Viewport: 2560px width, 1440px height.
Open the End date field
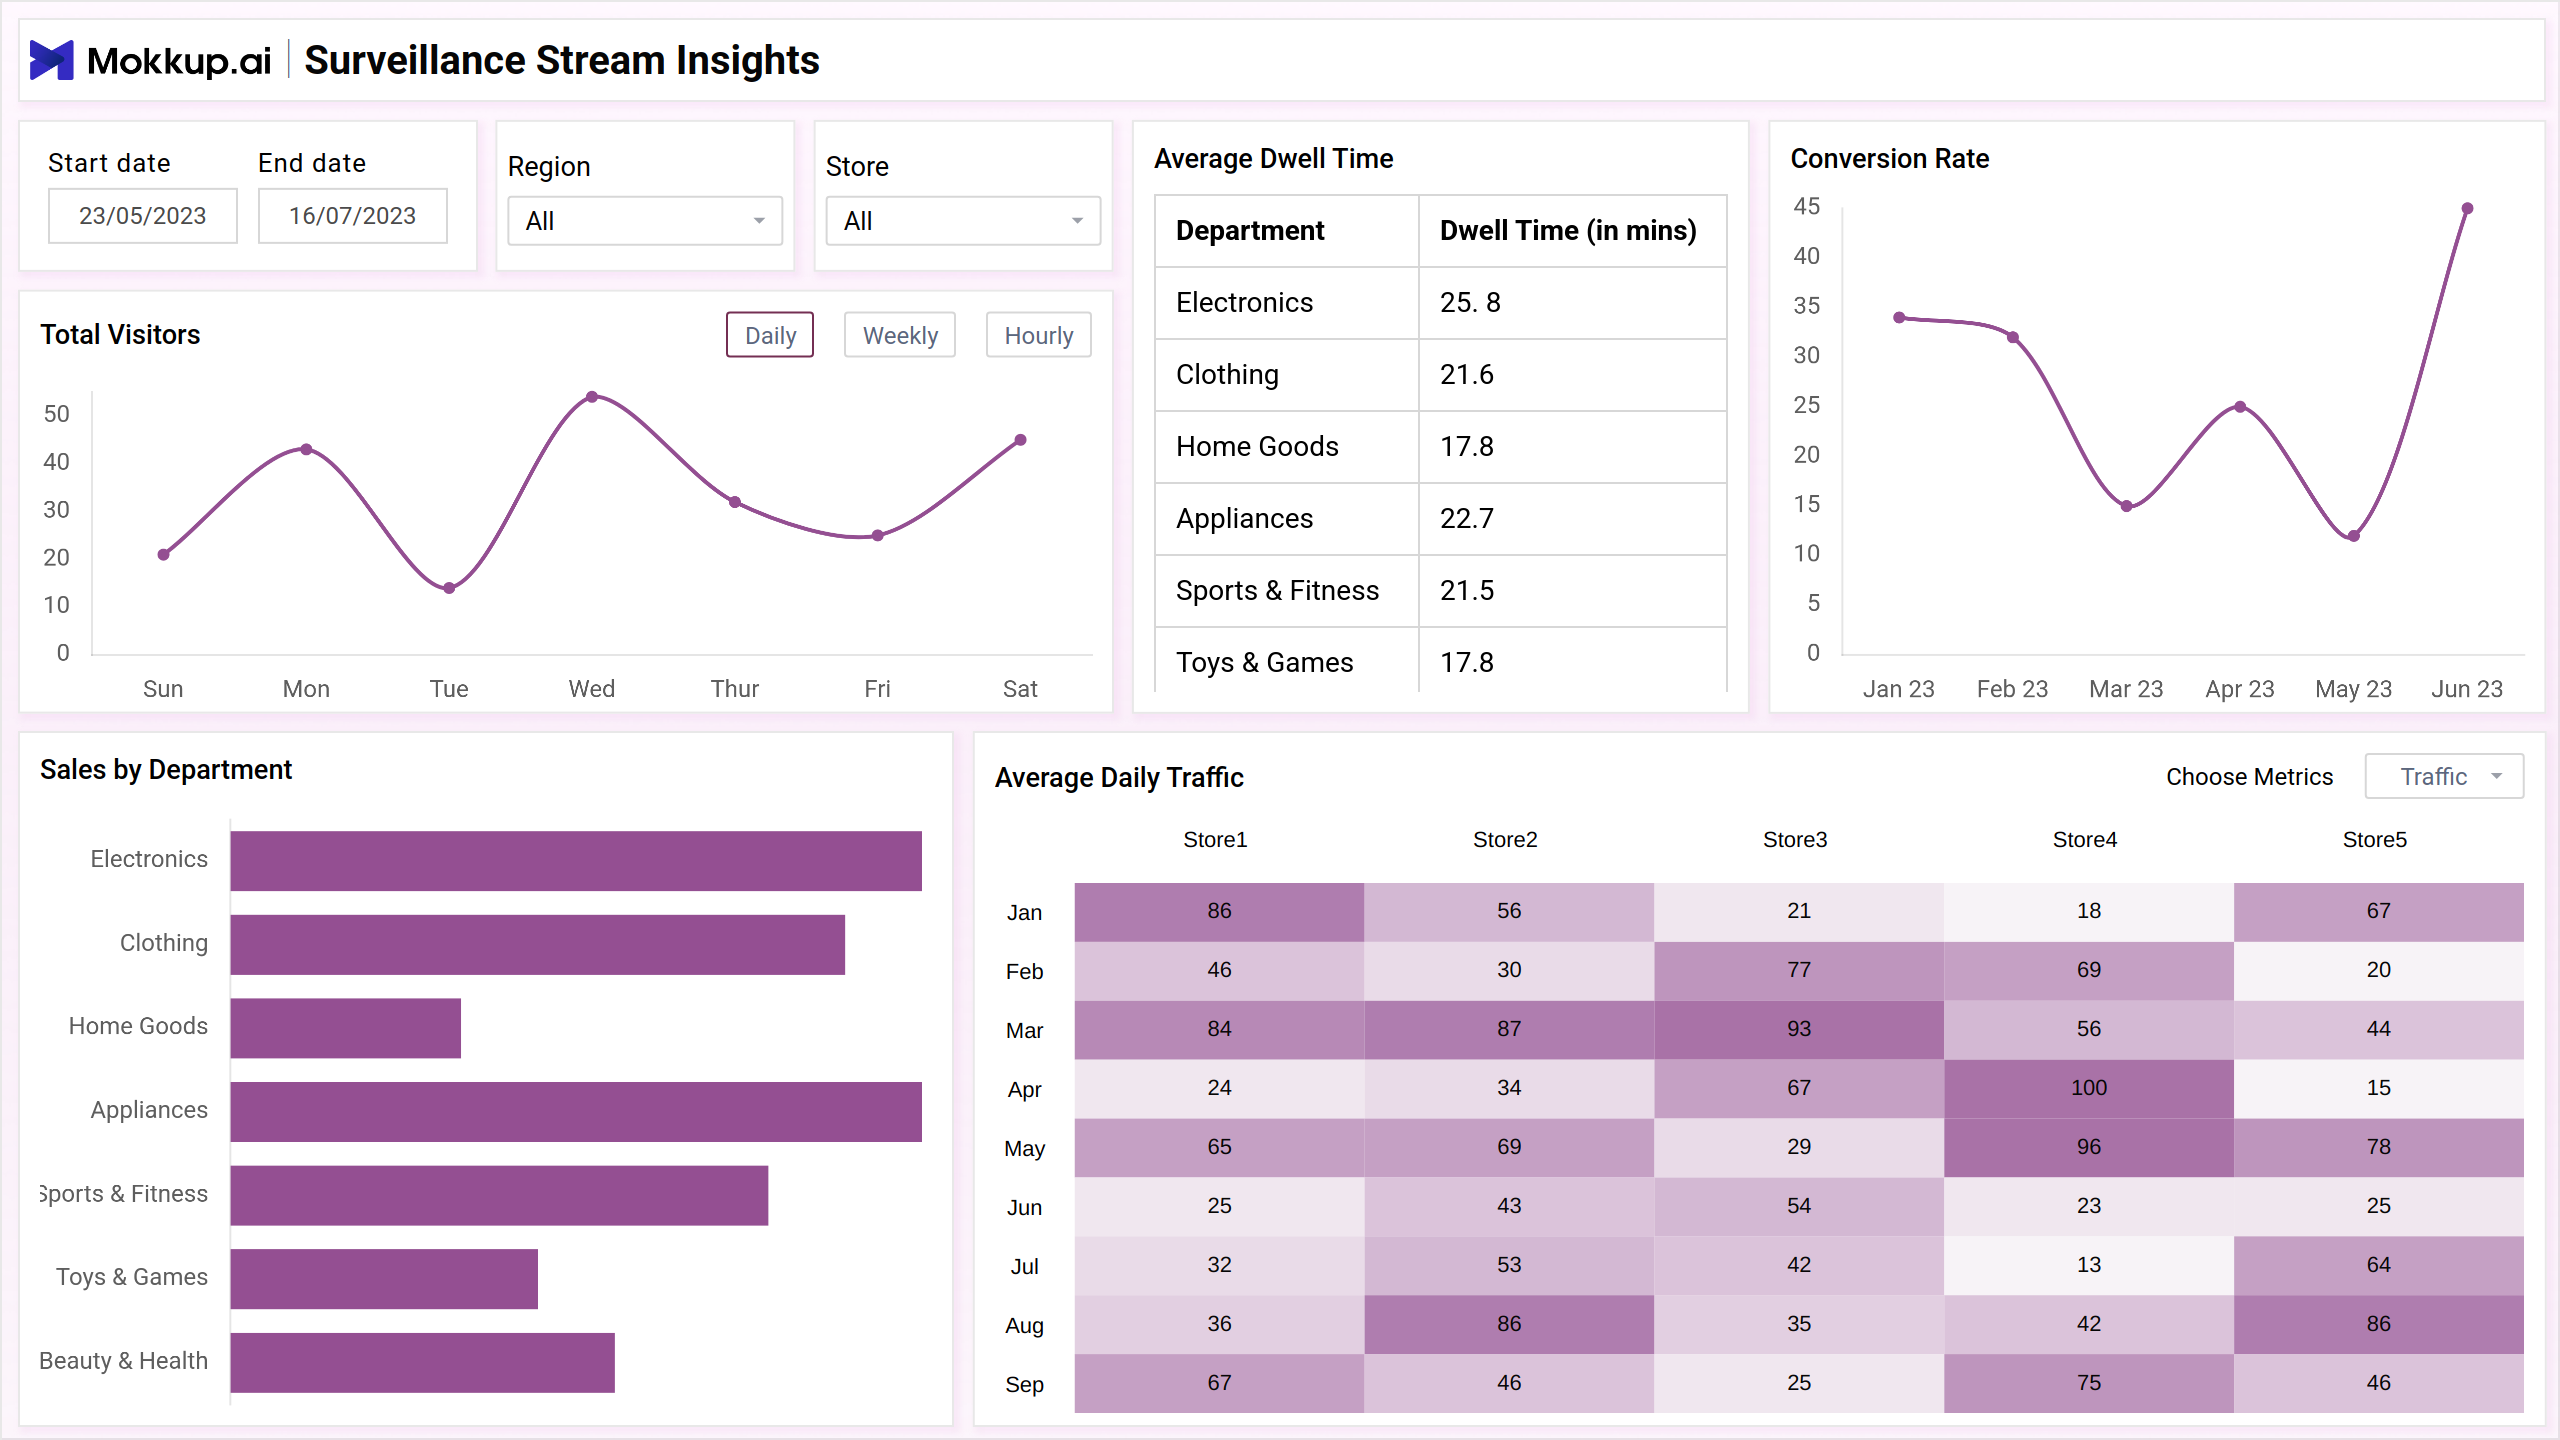coord(353,216)
